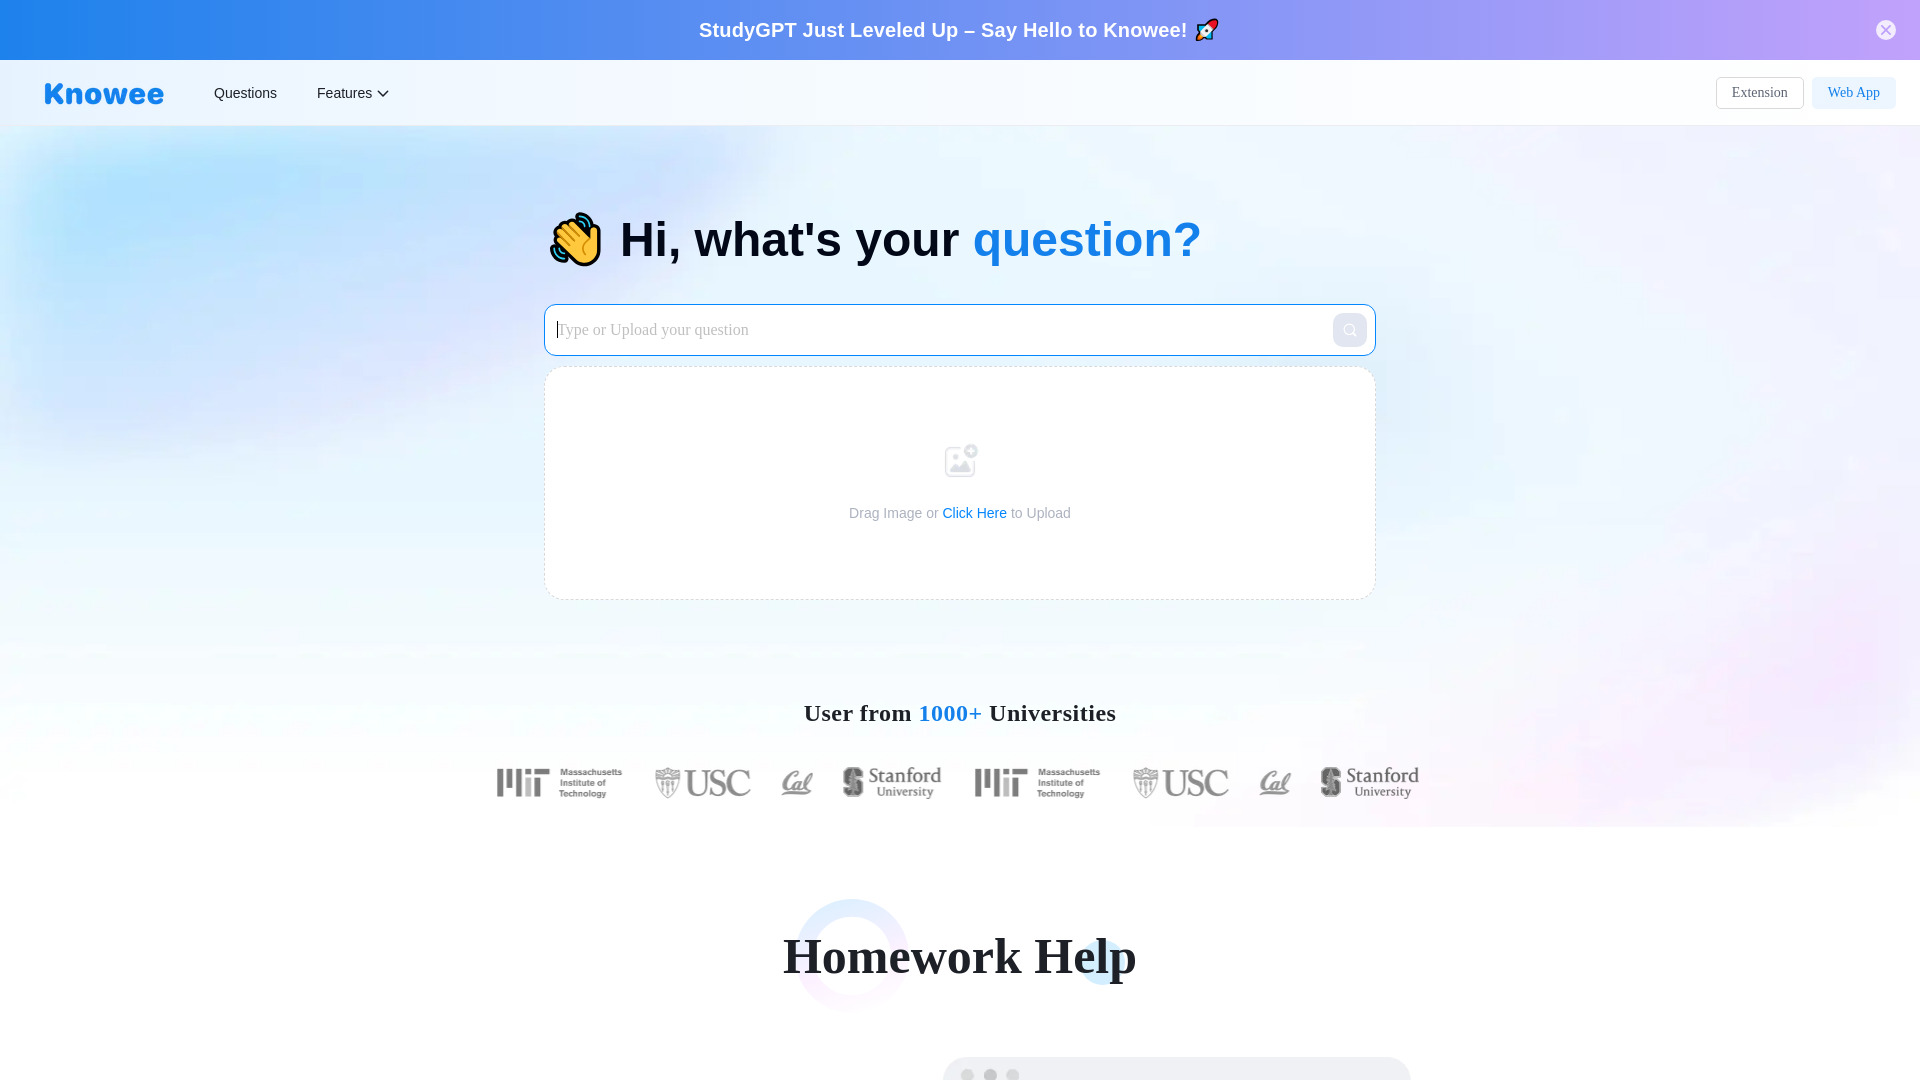Click the search submit icon

point(1350,330)
